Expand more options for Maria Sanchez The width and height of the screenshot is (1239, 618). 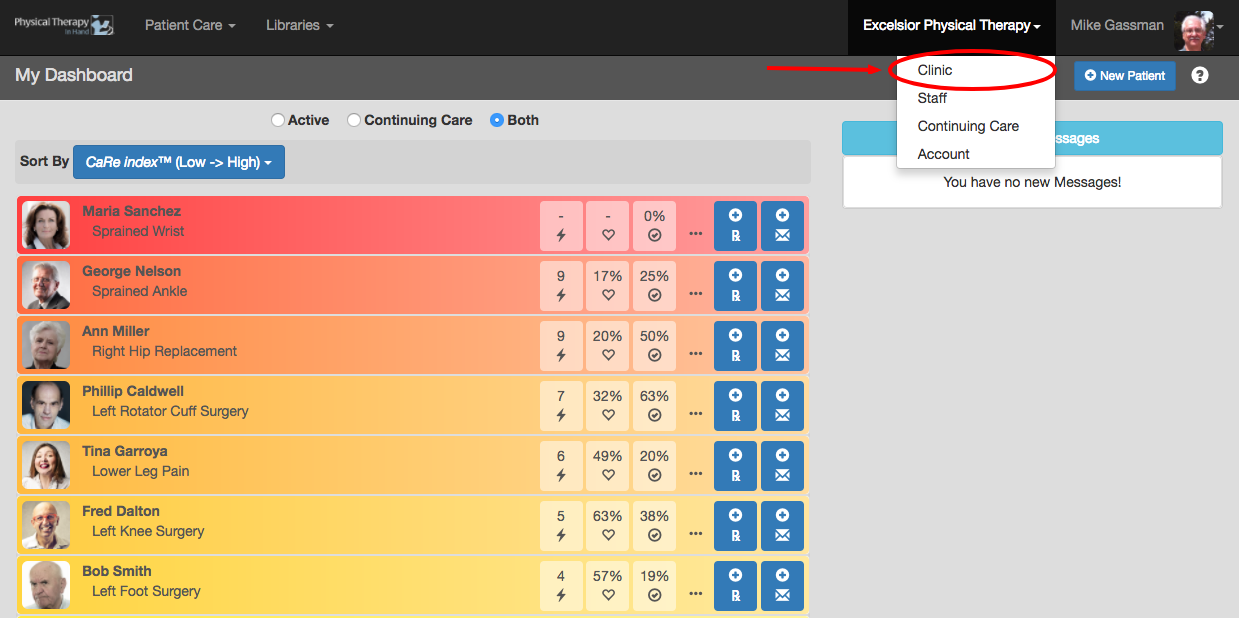coord(695,235)
